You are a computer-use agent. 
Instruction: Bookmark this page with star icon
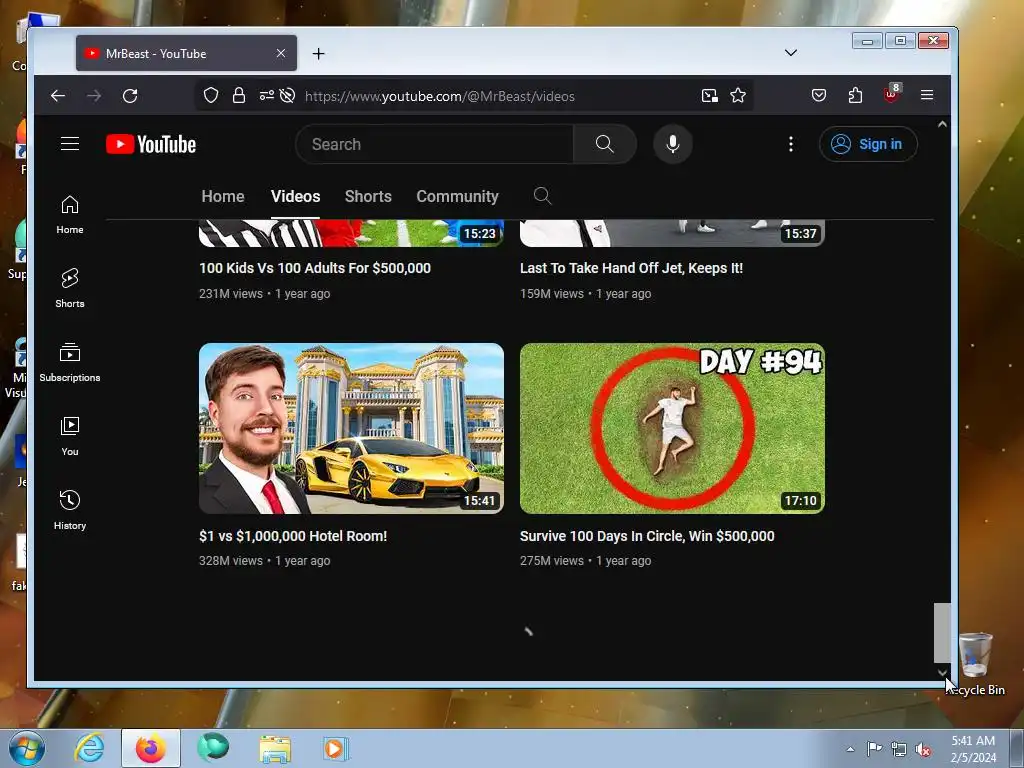[738, 96]
